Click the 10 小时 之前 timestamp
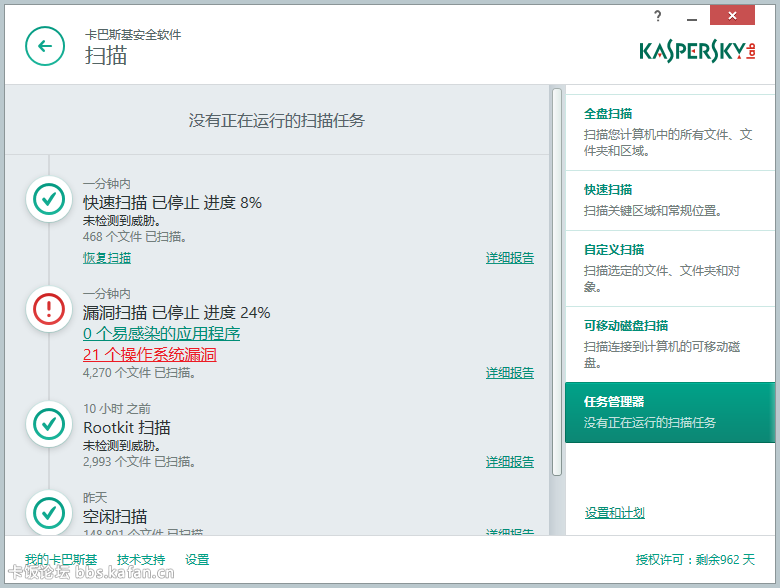780x588 pixels. (117, 409)
